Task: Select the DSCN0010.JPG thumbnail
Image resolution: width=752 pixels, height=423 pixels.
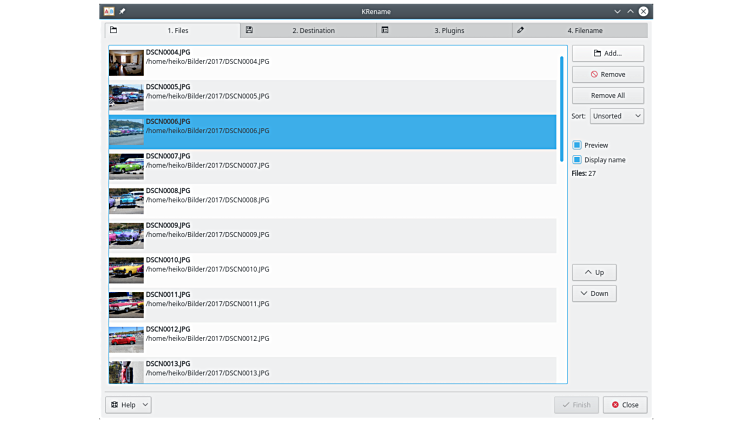Action: pyautogui.click(x=126, y=270)
